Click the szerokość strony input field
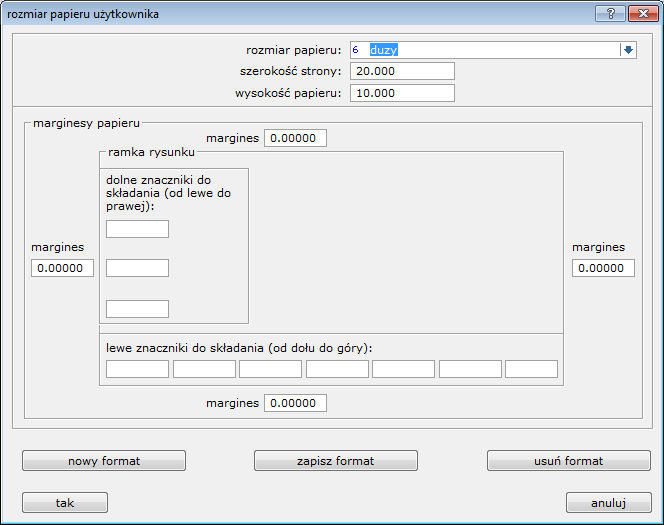Viewport: 664px width, 525px height. coord(402,71)
